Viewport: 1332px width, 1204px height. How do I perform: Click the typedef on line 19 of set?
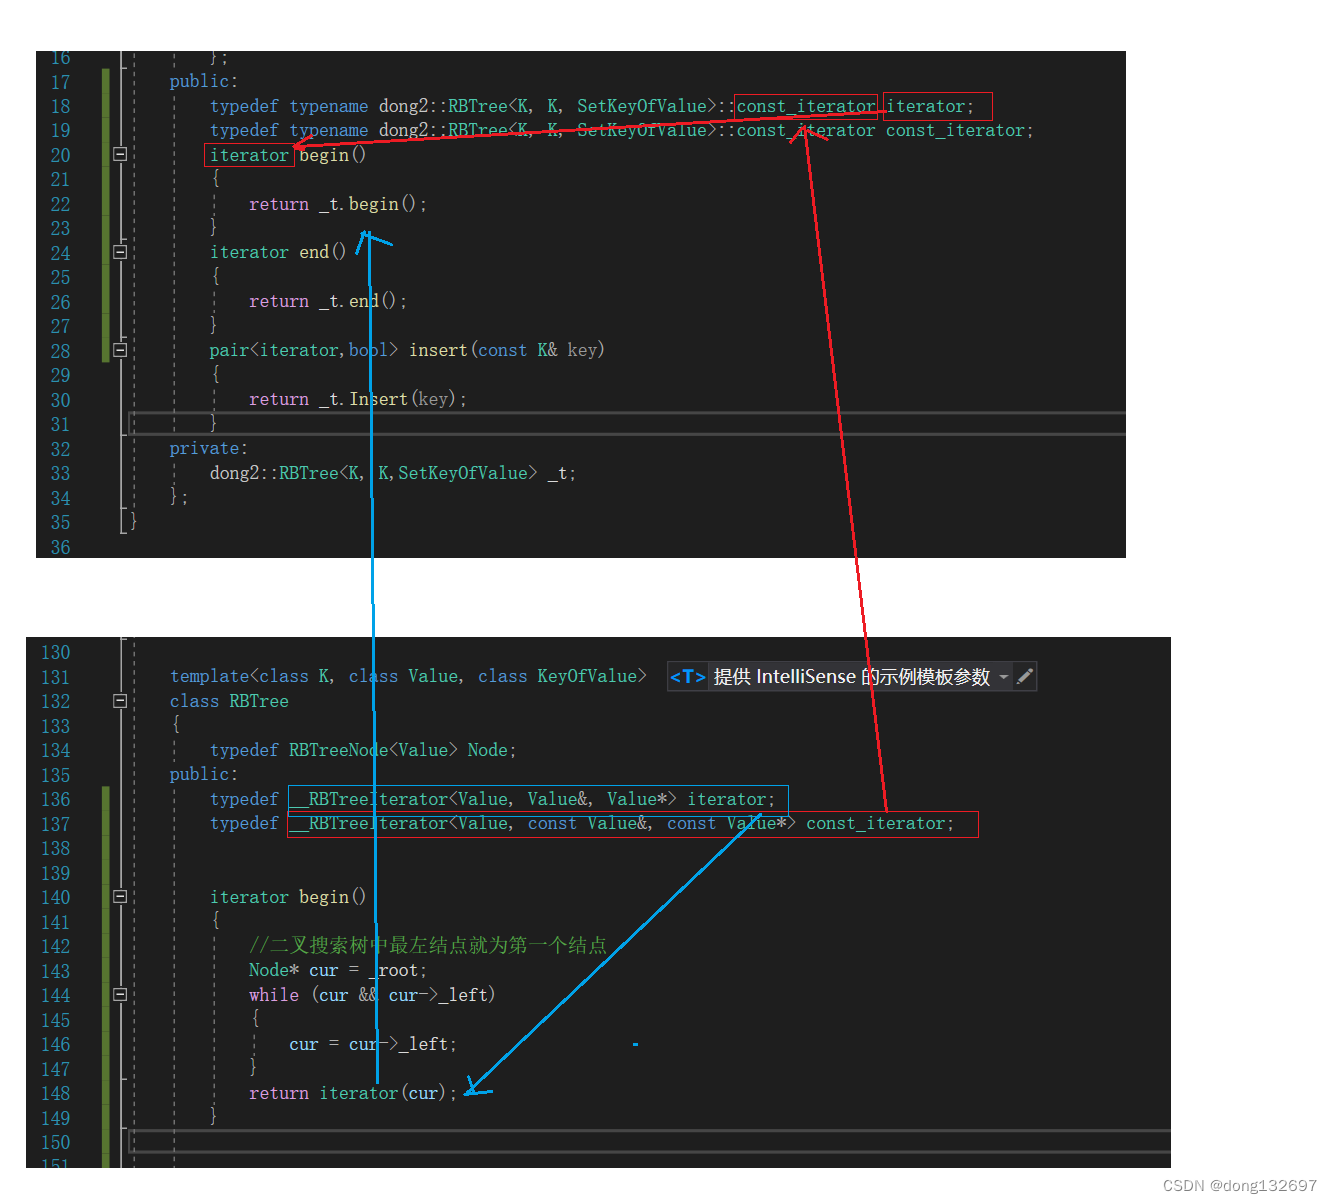pos(622,130)
